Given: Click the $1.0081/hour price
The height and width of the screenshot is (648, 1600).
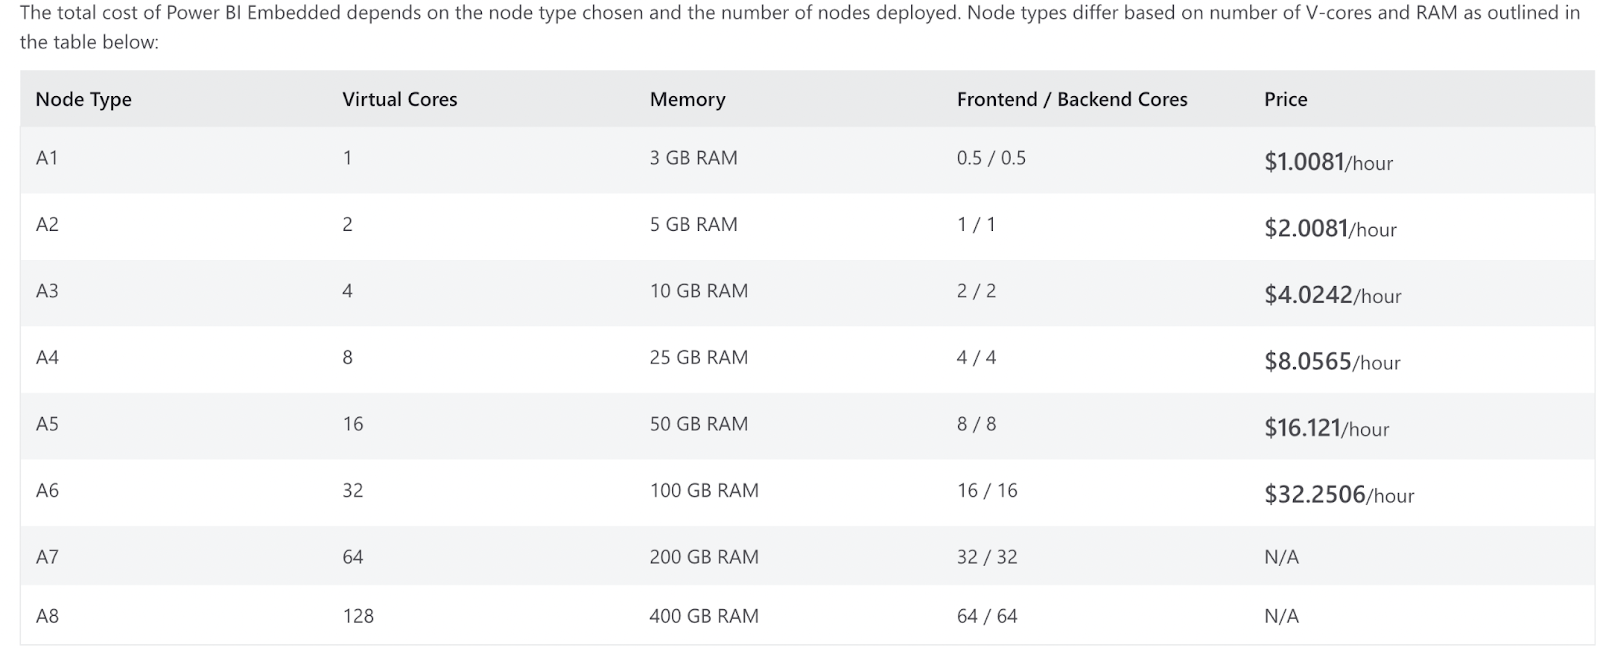Looking at the screenshot, I should pos(1328,162).
